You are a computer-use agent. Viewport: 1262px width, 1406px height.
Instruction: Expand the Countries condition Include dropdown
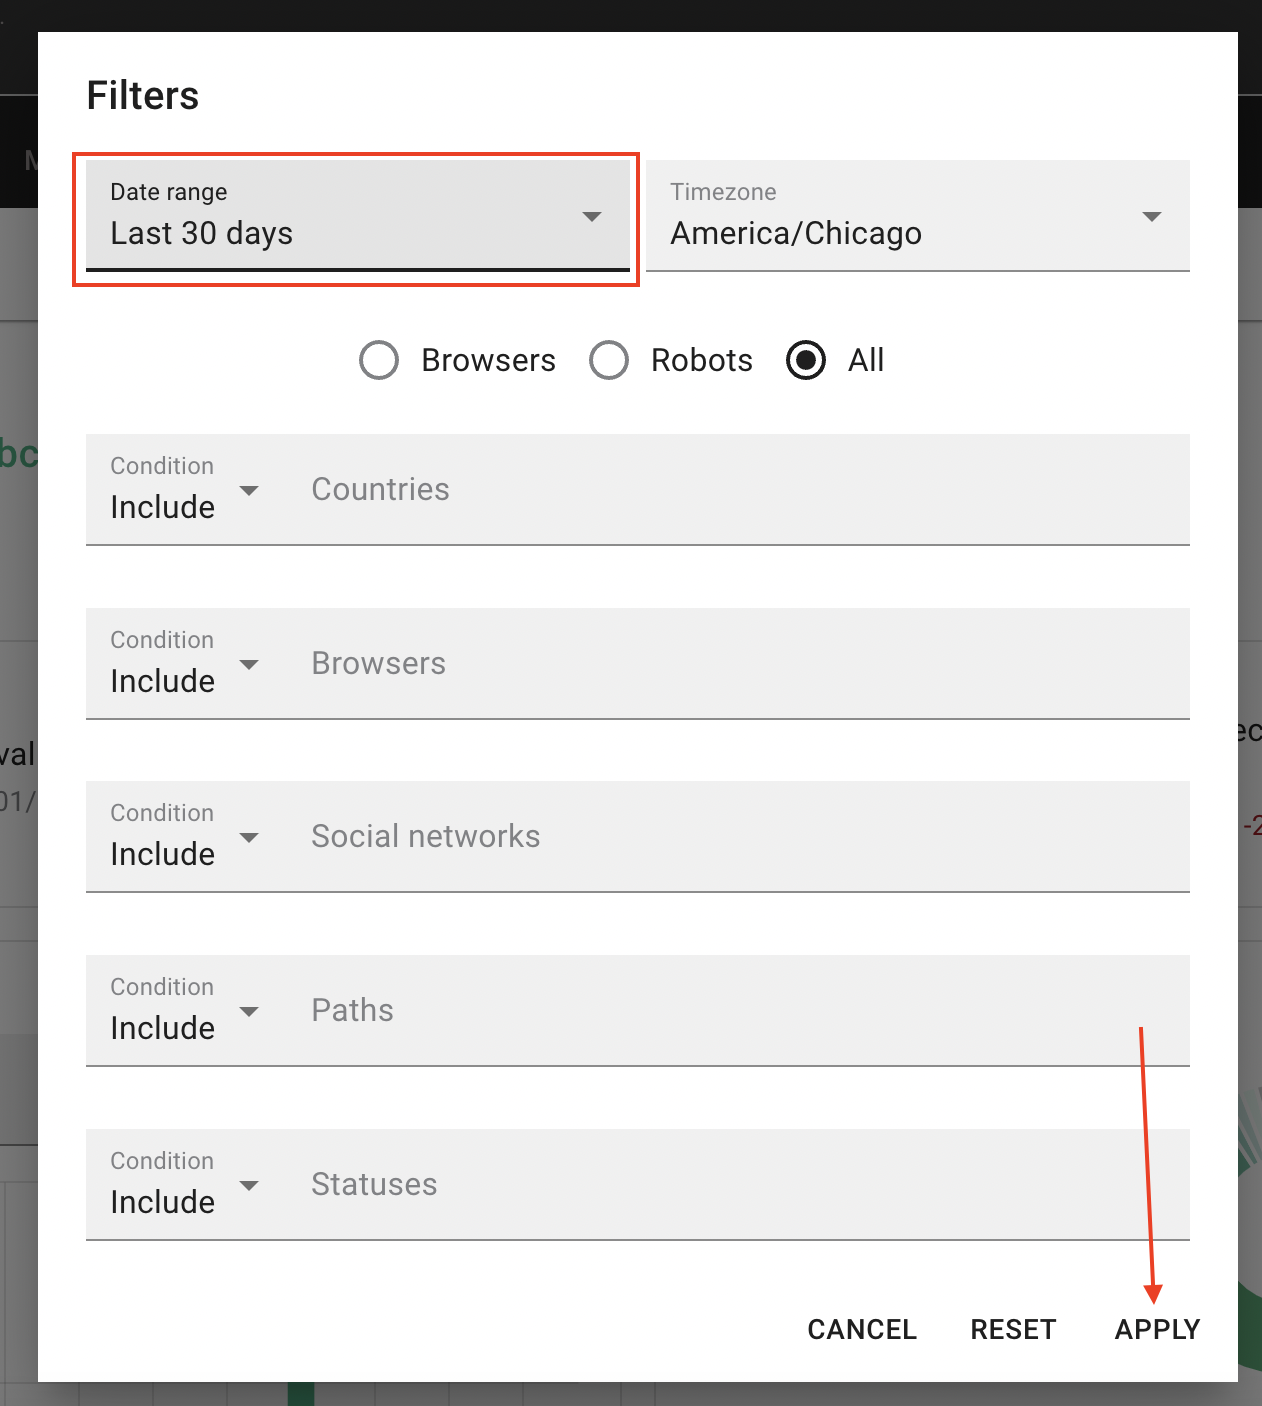(x=185, y=491)
